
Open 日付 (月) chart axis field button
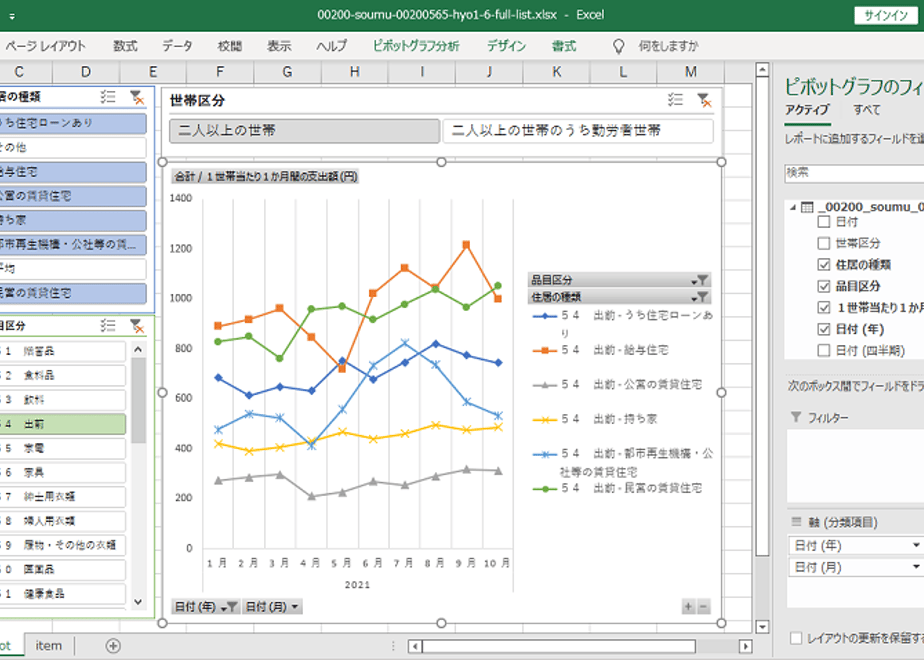pos(272,606)
